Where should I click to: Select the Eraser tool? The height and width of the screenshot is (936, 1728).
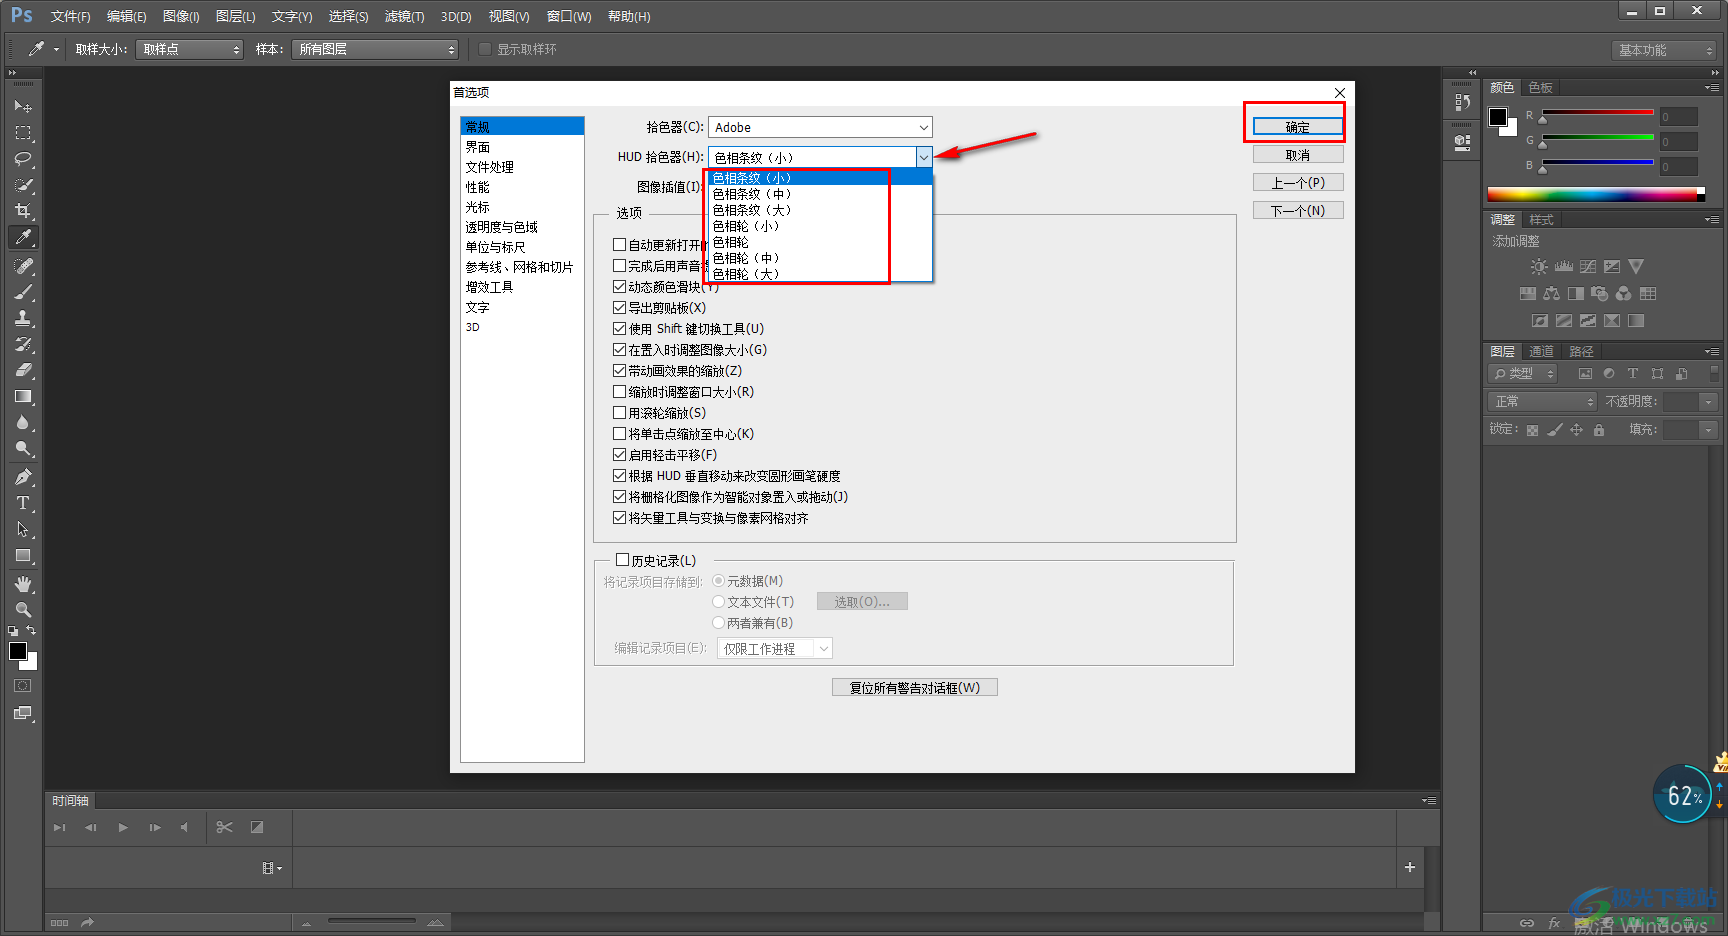pos(23,370)
